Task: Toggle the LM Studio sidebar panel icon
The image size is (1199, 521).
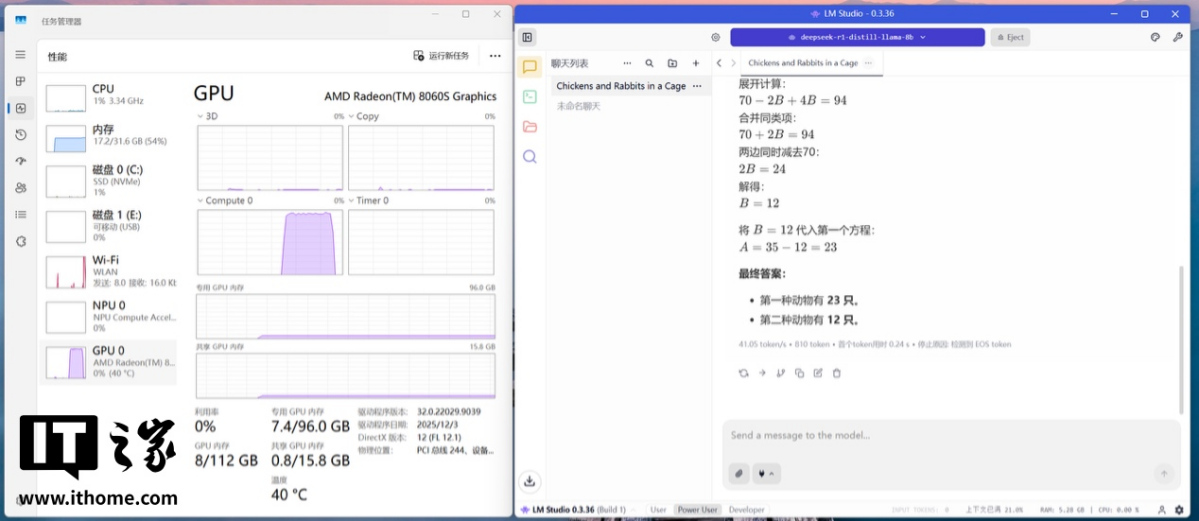Action: 528,37
